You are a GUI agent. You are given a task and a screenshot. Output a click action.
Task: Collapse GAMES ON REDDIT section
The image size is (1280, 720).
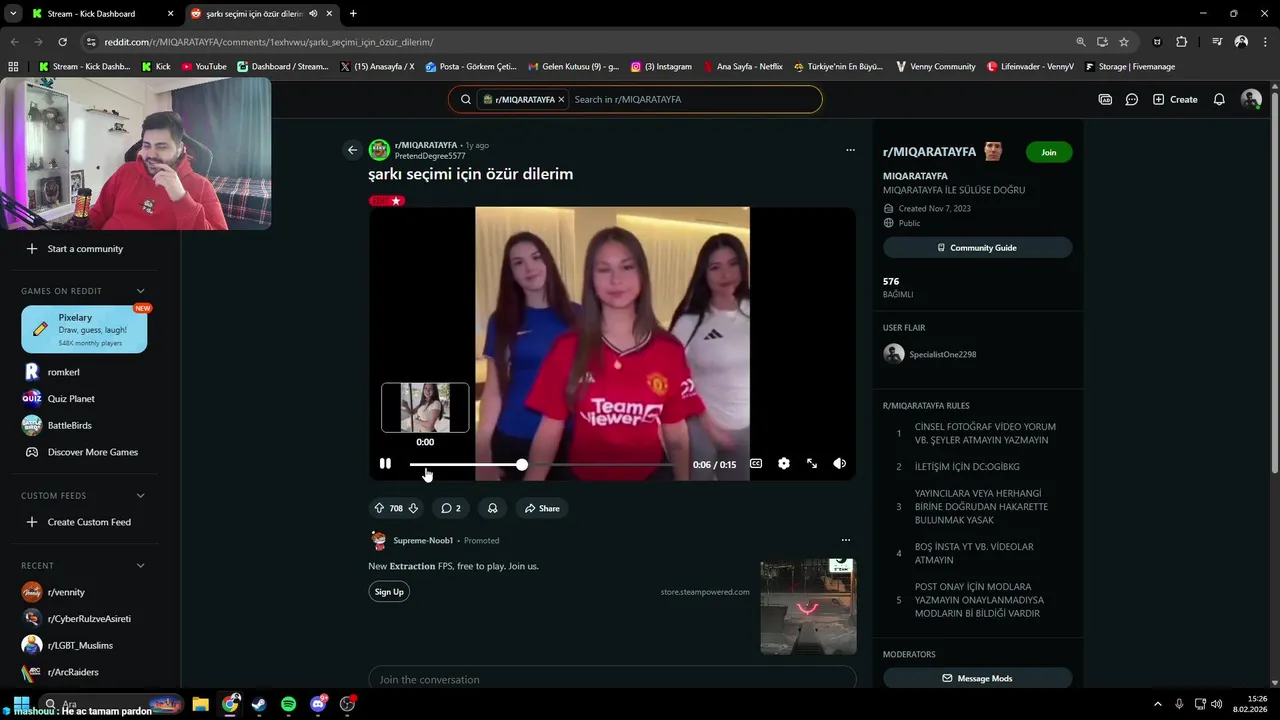[x=140, y=291]
